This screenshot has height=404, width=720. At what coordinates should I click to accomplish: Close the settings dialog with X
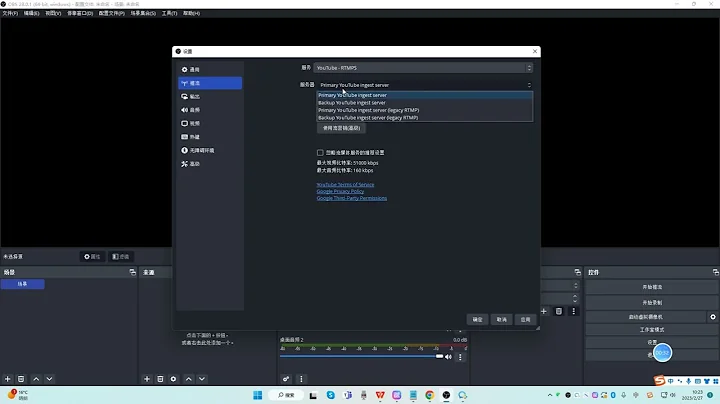(x=534, y=51)
